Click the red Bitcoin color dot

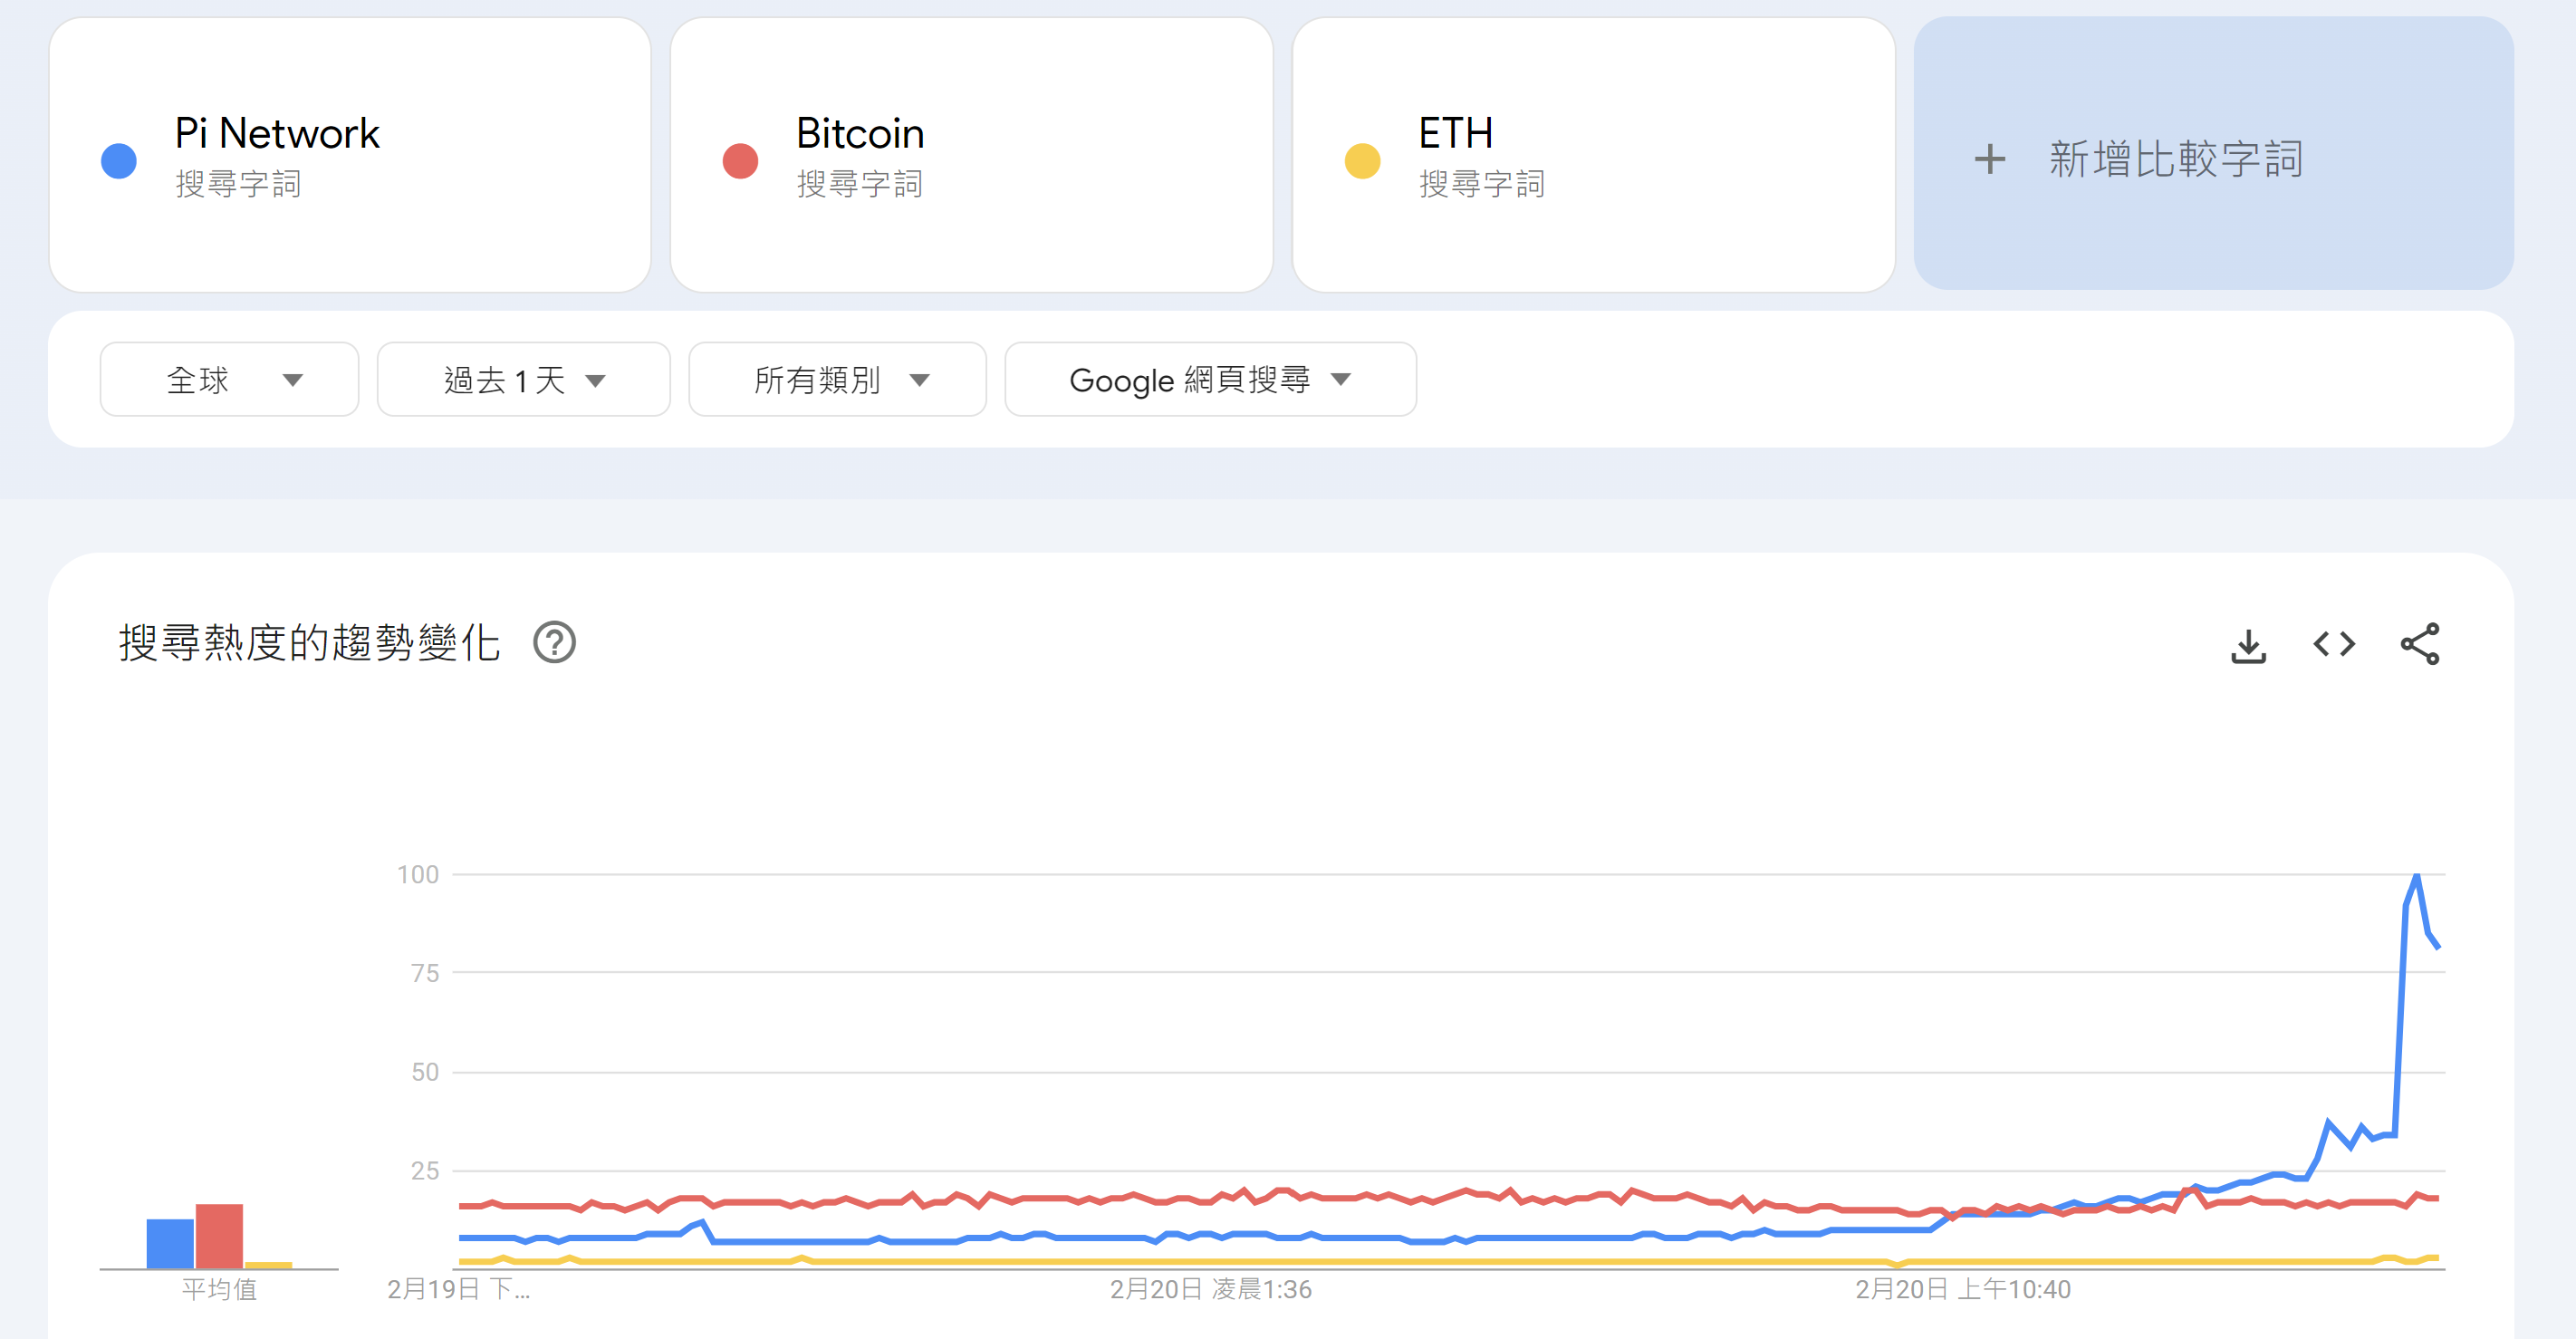[x=740, y=161]
